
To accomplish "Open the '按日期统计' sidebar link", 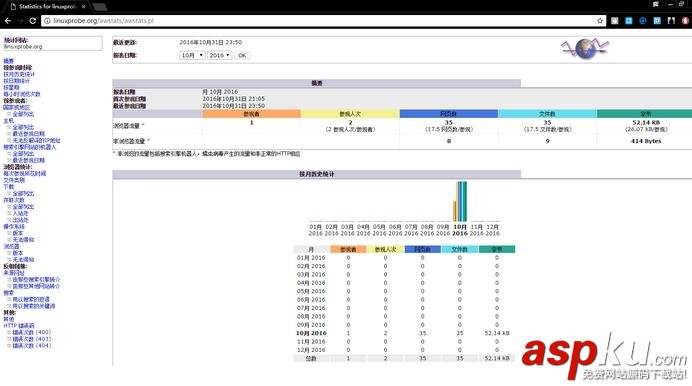I will point(17,81).
